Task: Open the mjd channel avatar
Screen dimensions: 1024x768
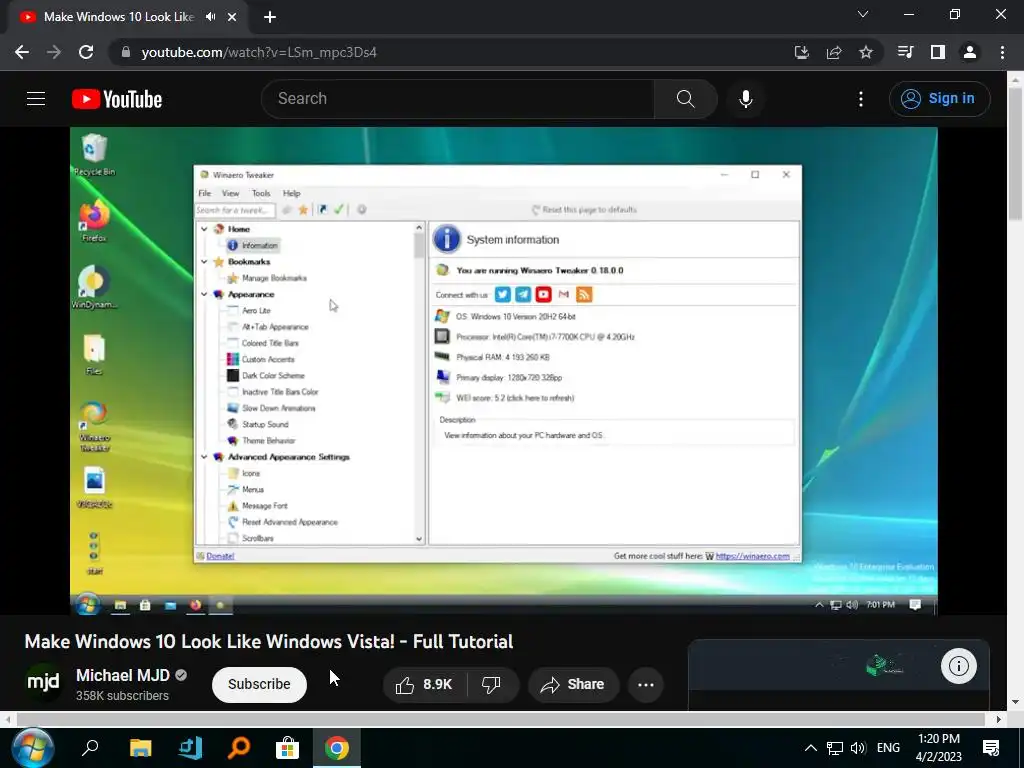Action: 43,682
